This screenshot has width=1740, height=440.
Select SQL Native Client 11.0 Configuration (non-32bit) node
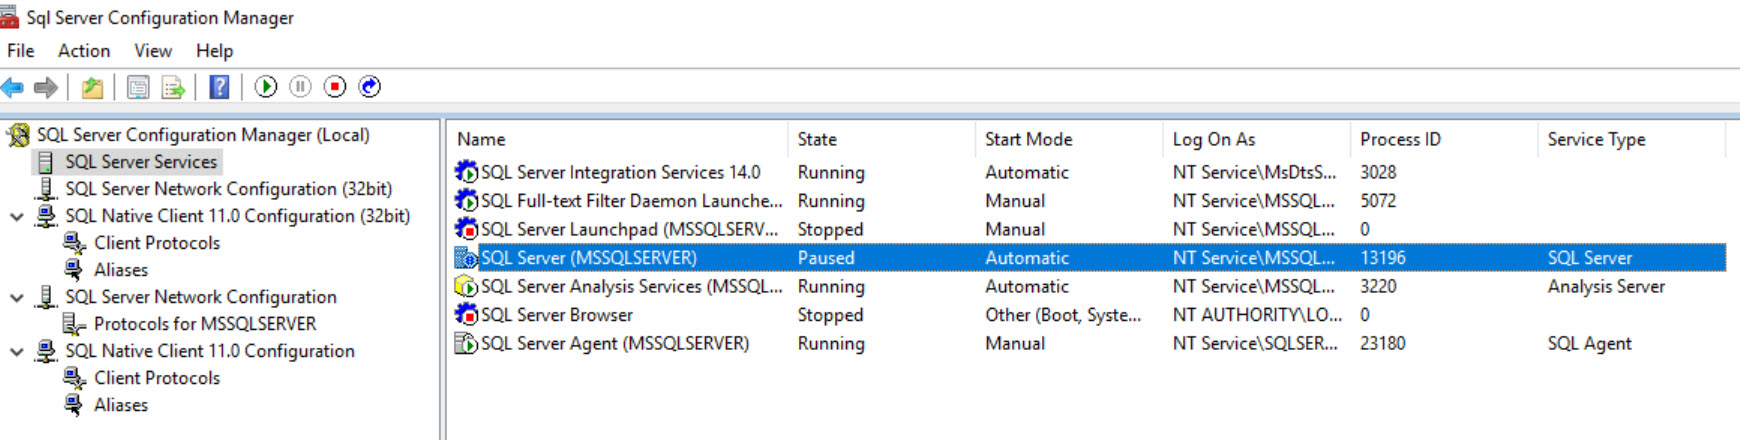[210, 351]
